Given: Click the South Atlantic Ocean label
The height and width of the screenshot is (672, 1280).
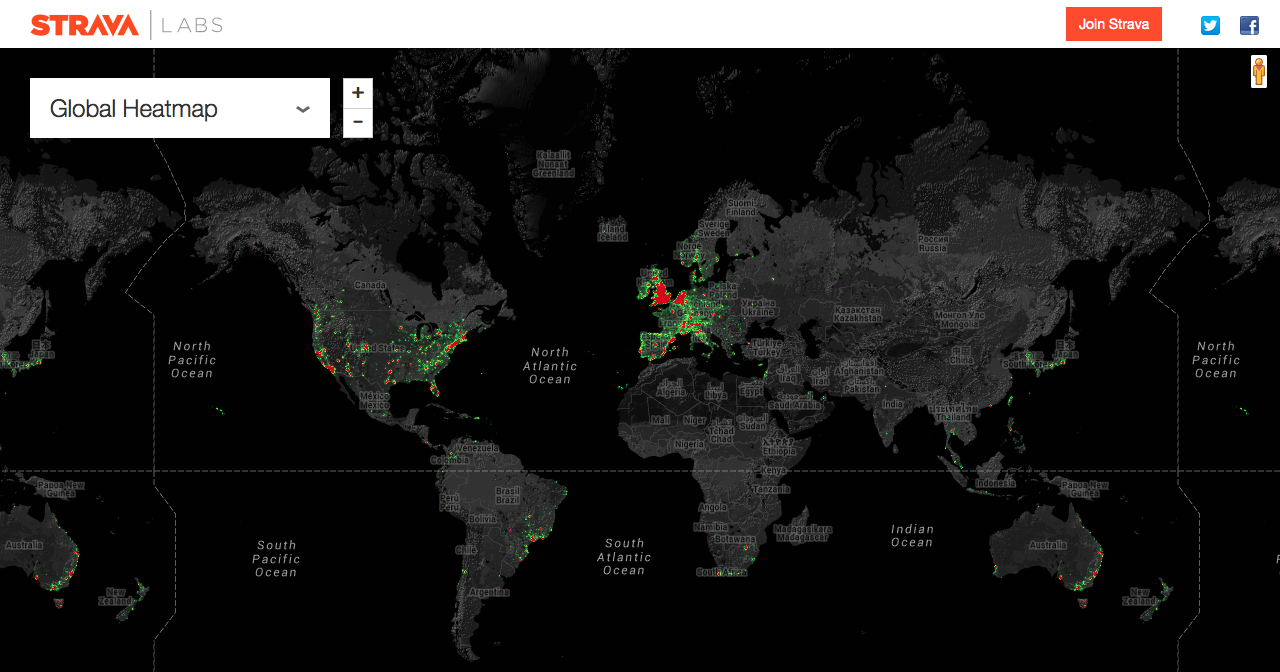Looking at the screenshot, I should pos(624,557).
